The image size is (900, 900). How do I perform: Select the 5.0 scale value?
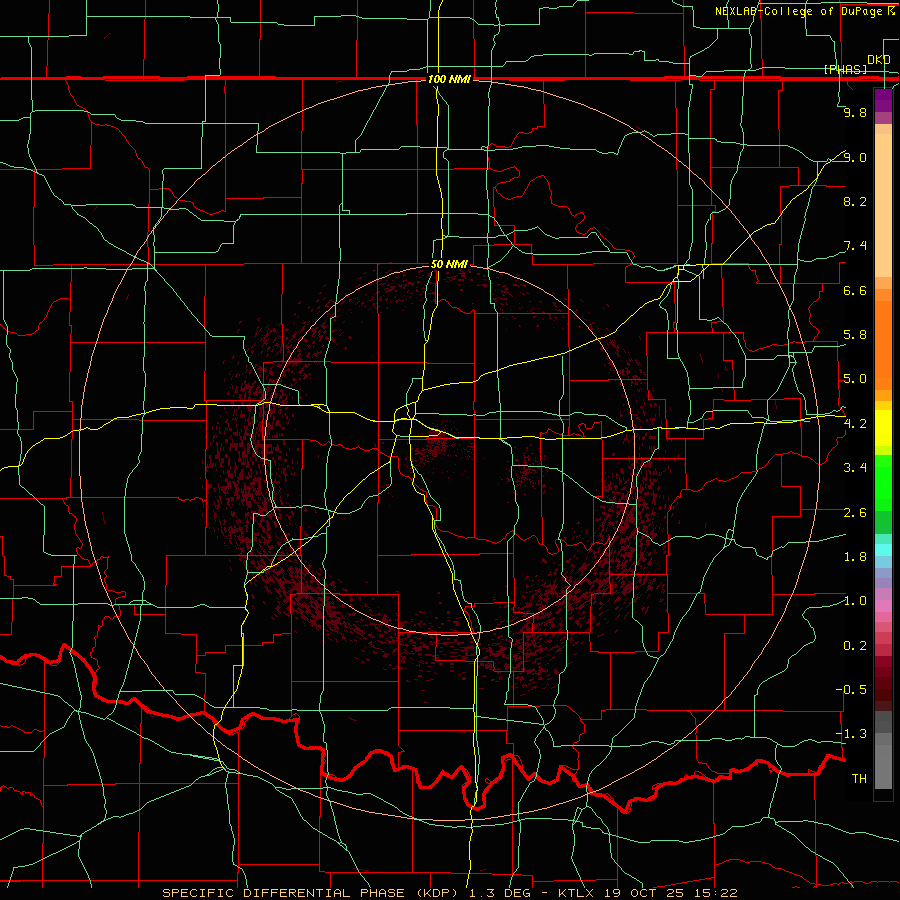[855, 379]
